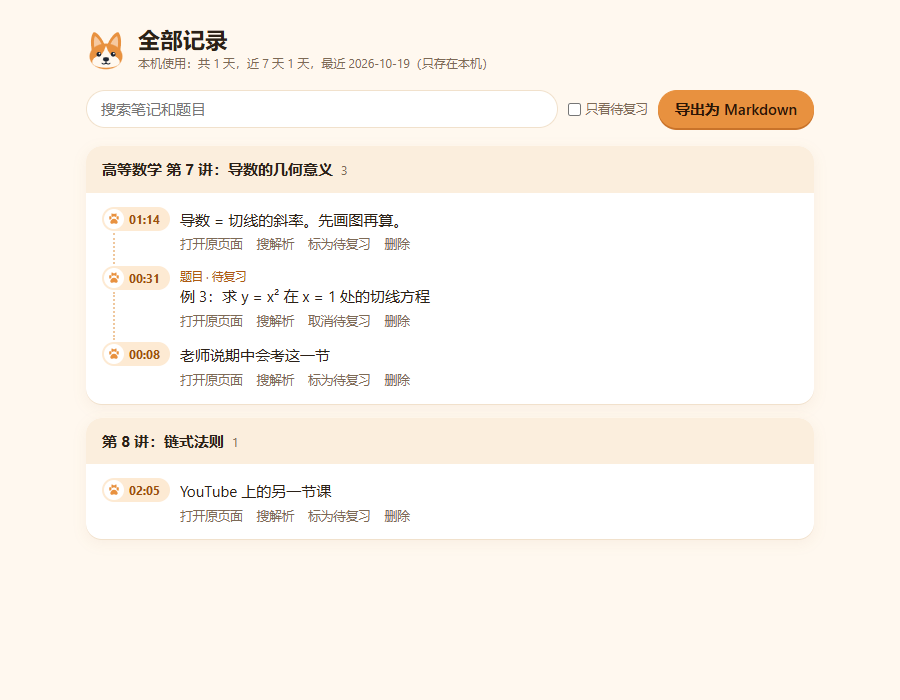The width and height of the screenshot is (900, 700).
Task: Click the text 老师说期中会考这一节
Action: click(255, 356)
